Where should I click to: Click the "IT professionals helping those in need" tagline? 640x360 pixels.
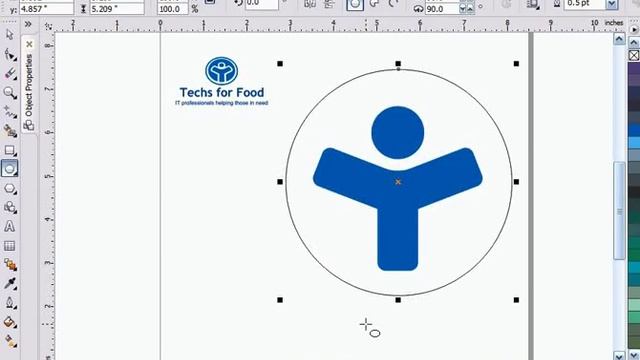[x=222, y=103]
